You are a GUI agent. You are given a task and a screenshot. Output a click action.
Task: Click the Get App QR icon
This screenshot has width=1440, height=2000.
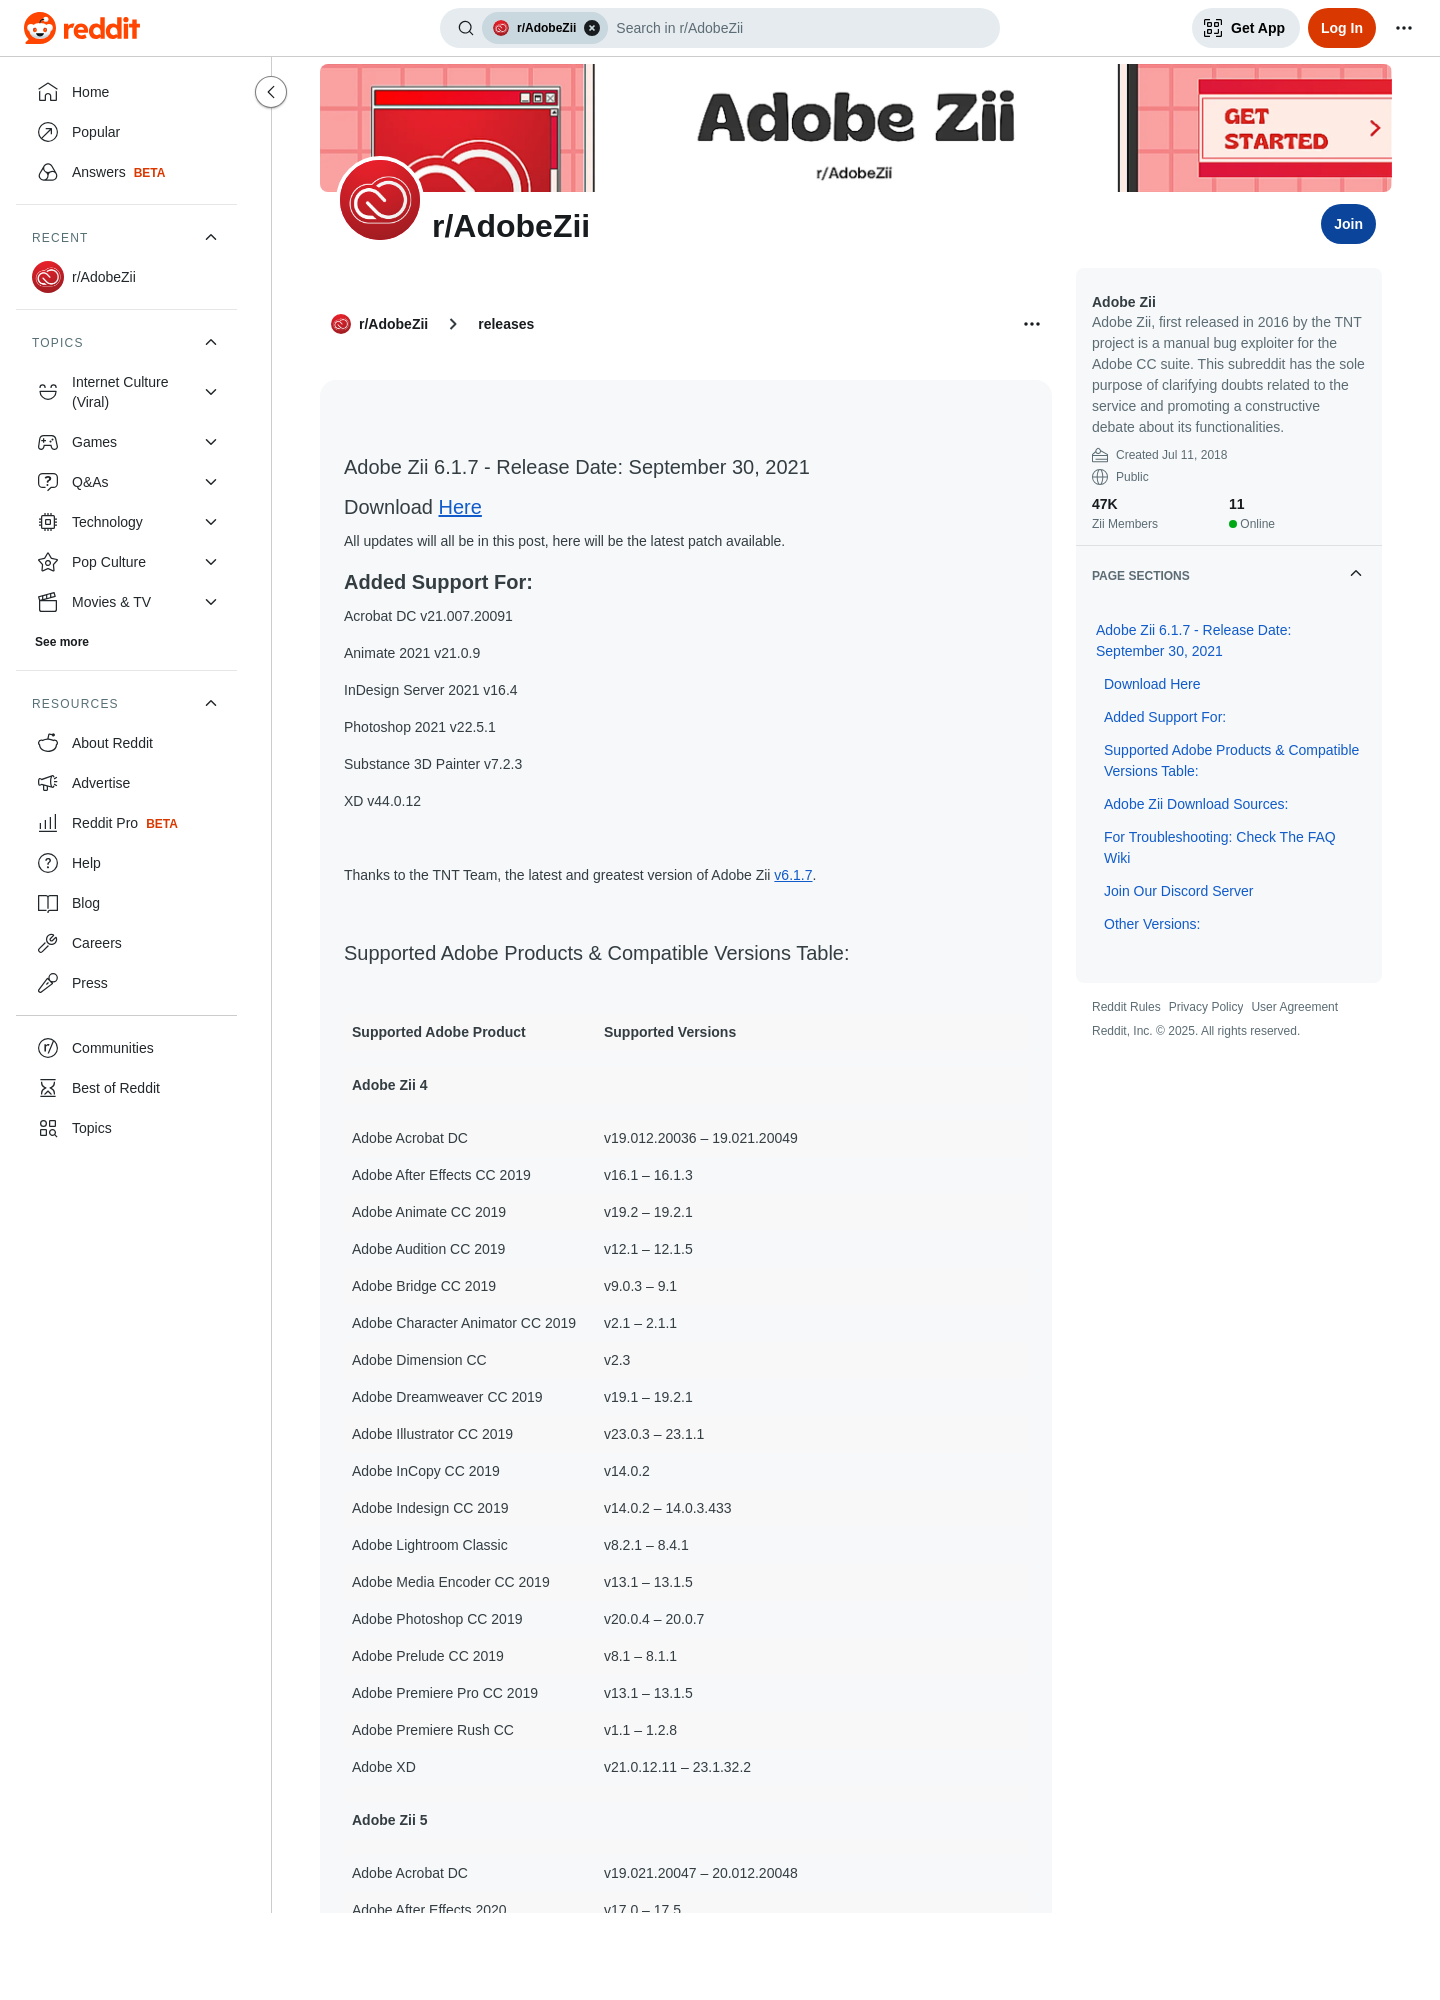[x=1213, y=28]
